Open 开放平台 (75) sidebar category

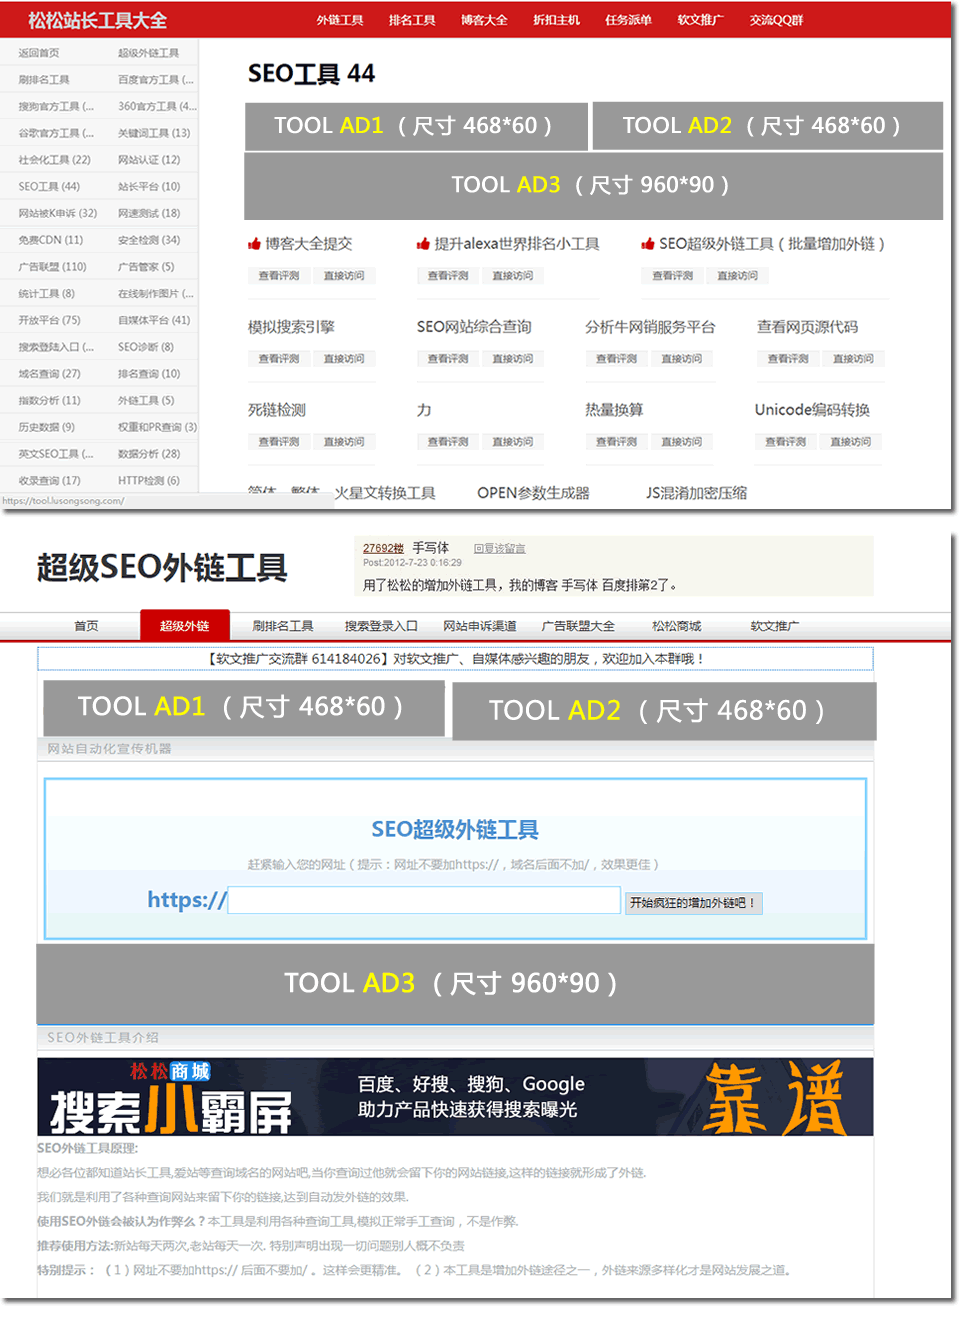(49, 320)
